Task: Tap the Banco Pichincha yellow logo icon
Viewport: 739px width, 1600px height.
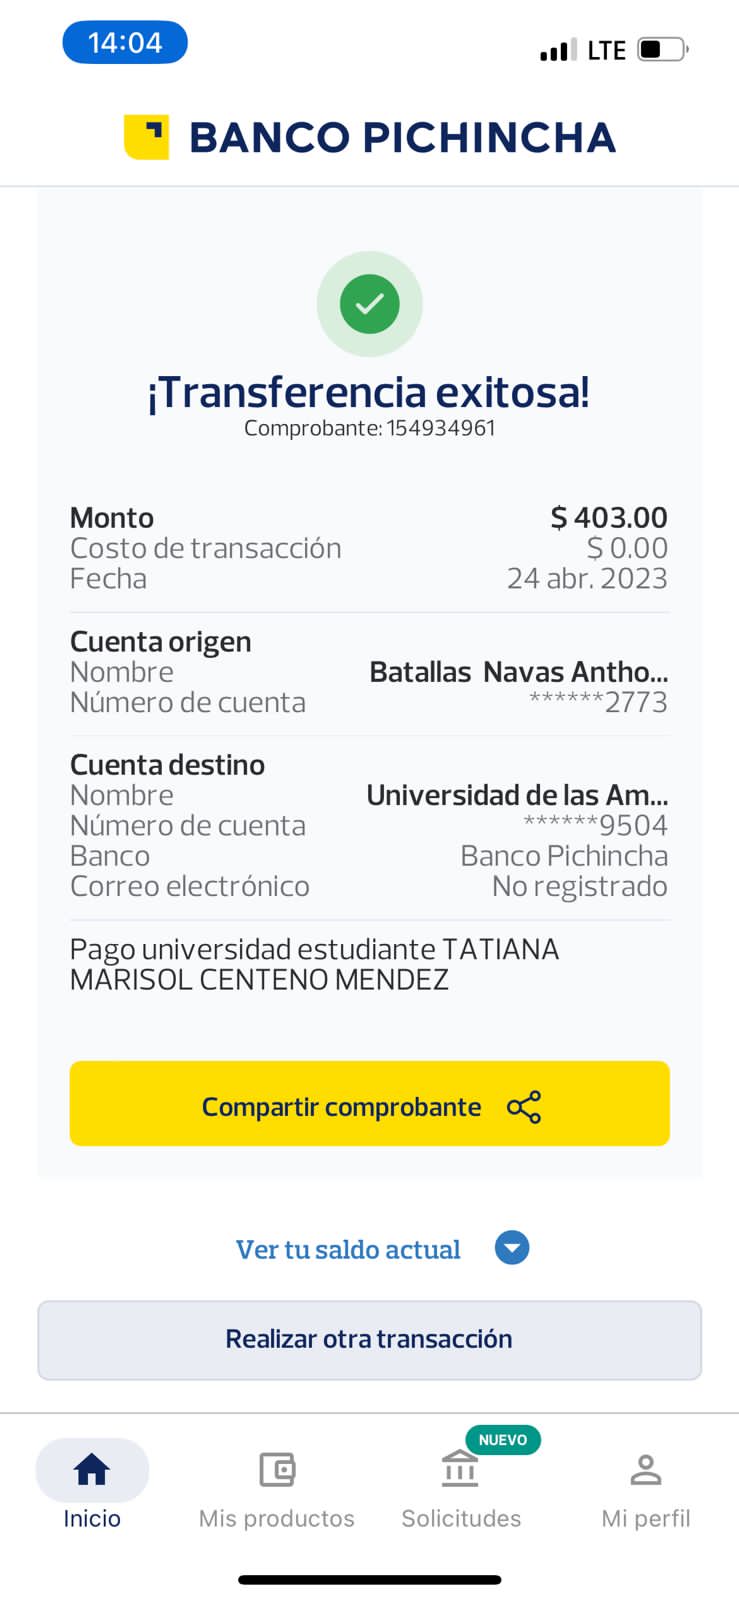Action: [x=146, y=137]
